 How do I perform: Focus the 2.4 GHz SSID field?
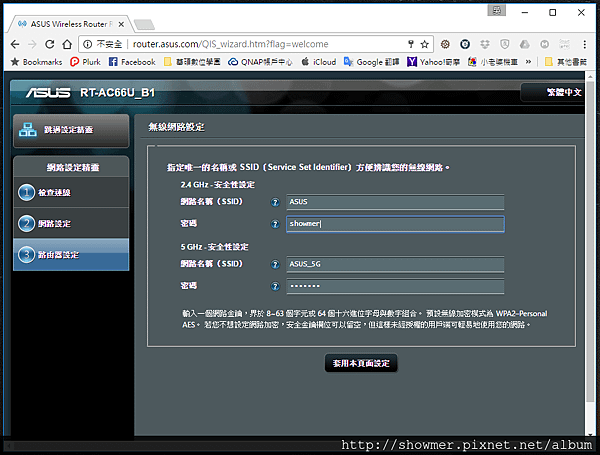pyautogui.click(x=395, y=202)
